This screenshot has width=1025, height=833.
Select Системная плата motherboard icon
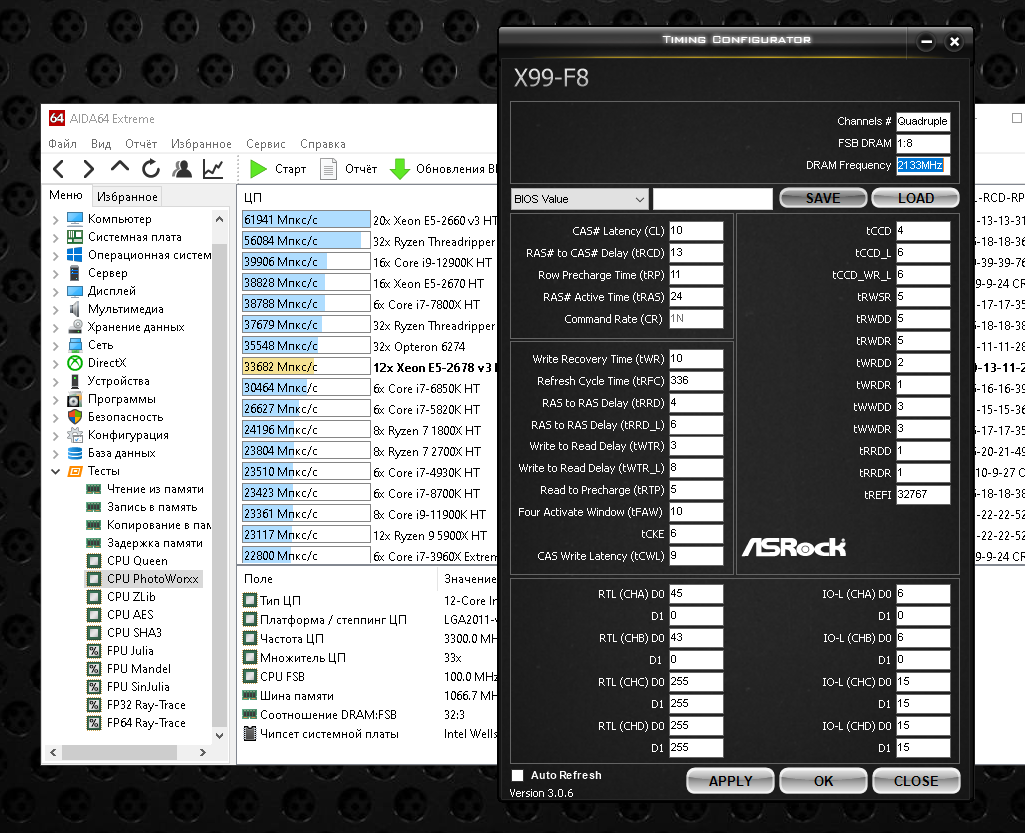pos(75,237)
